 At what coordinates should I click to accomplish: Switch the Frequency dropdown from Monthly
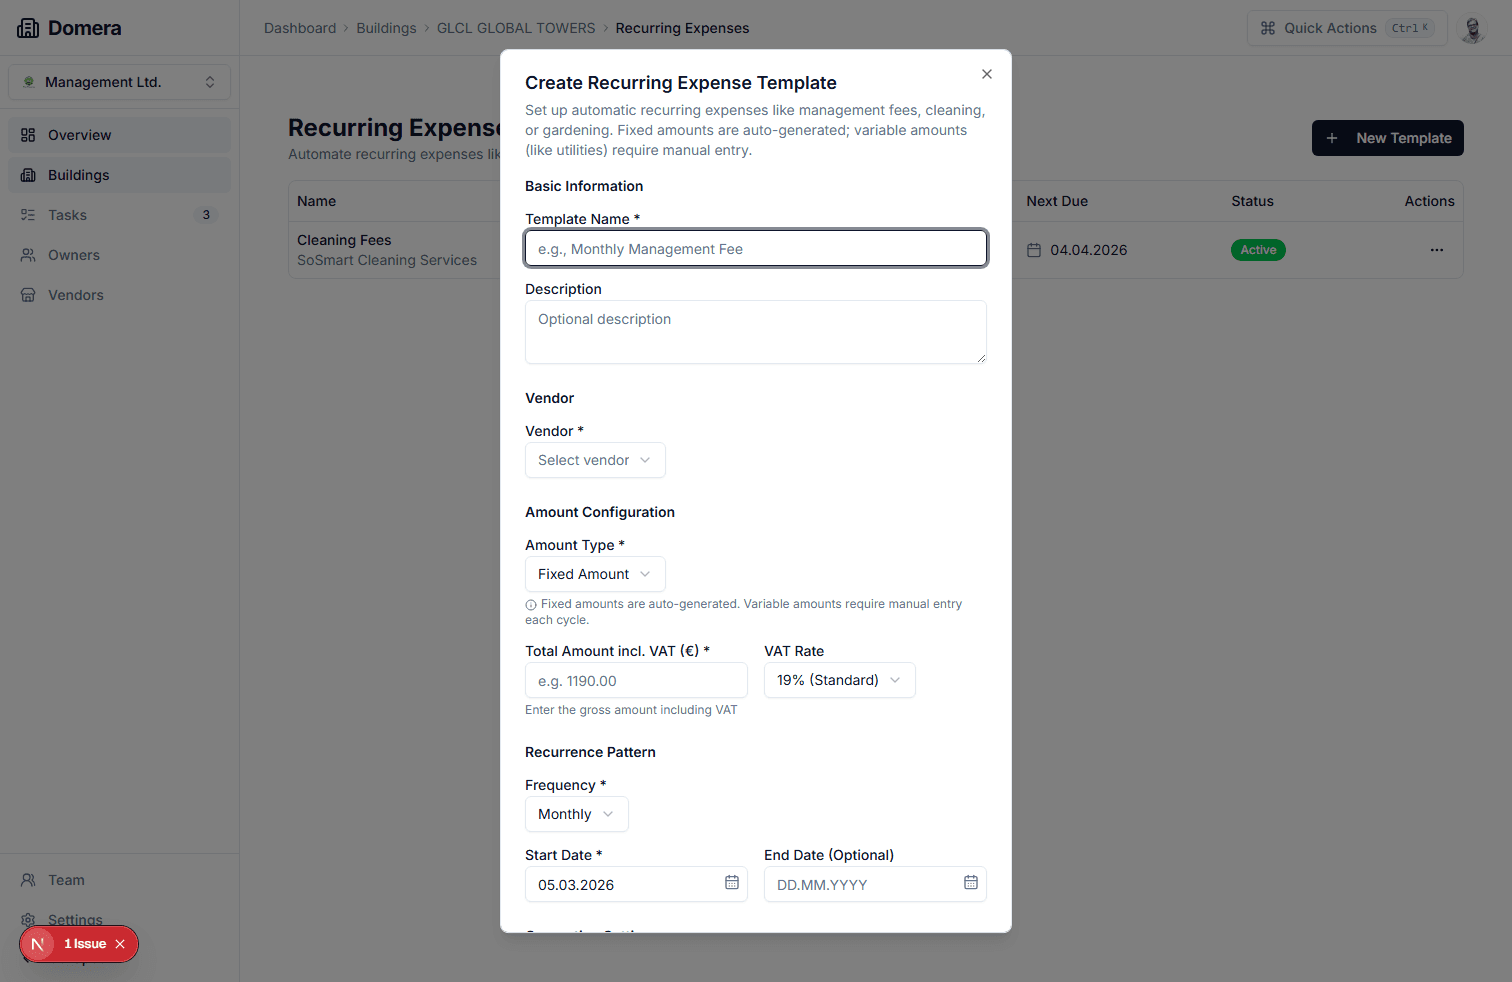[576, 813]
